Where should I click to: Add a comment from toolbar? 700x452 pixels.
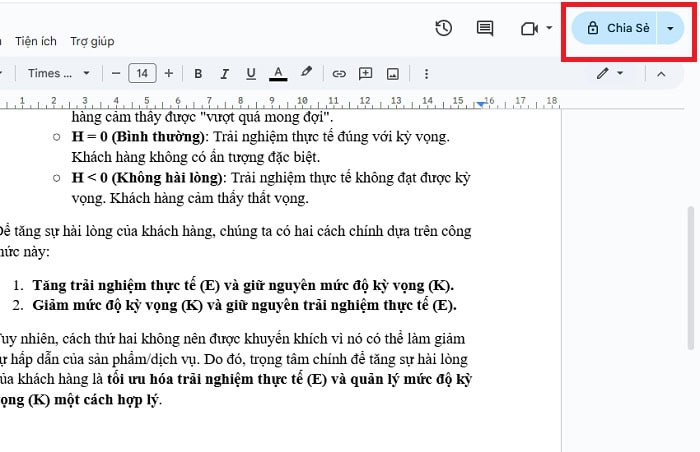point(366,74)
